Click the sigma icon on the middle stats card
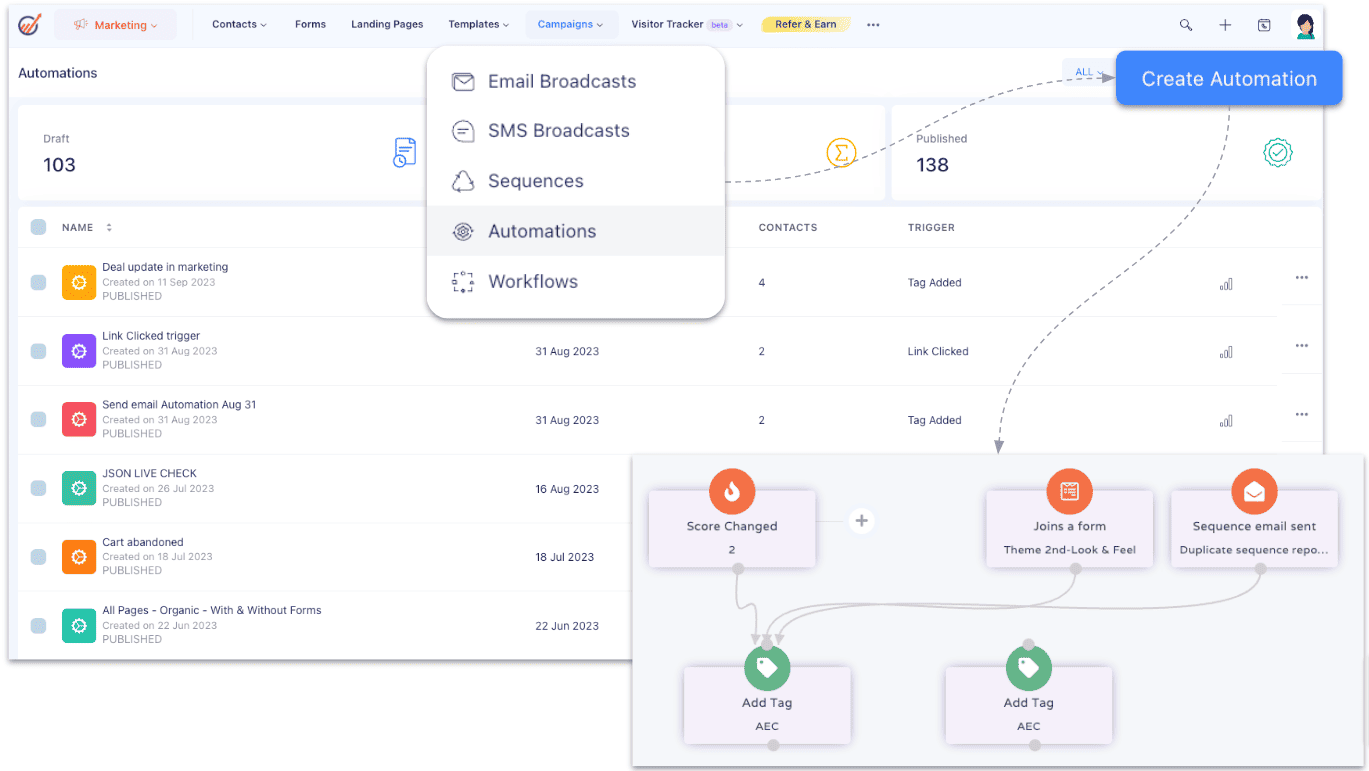Viewport: 1369px width, 771px height. coord(841,153)
